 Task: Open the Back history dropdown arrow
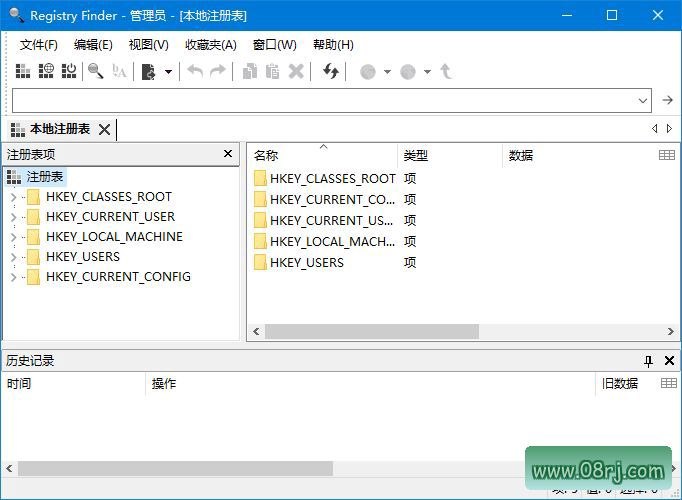click(x=387, y=72)
